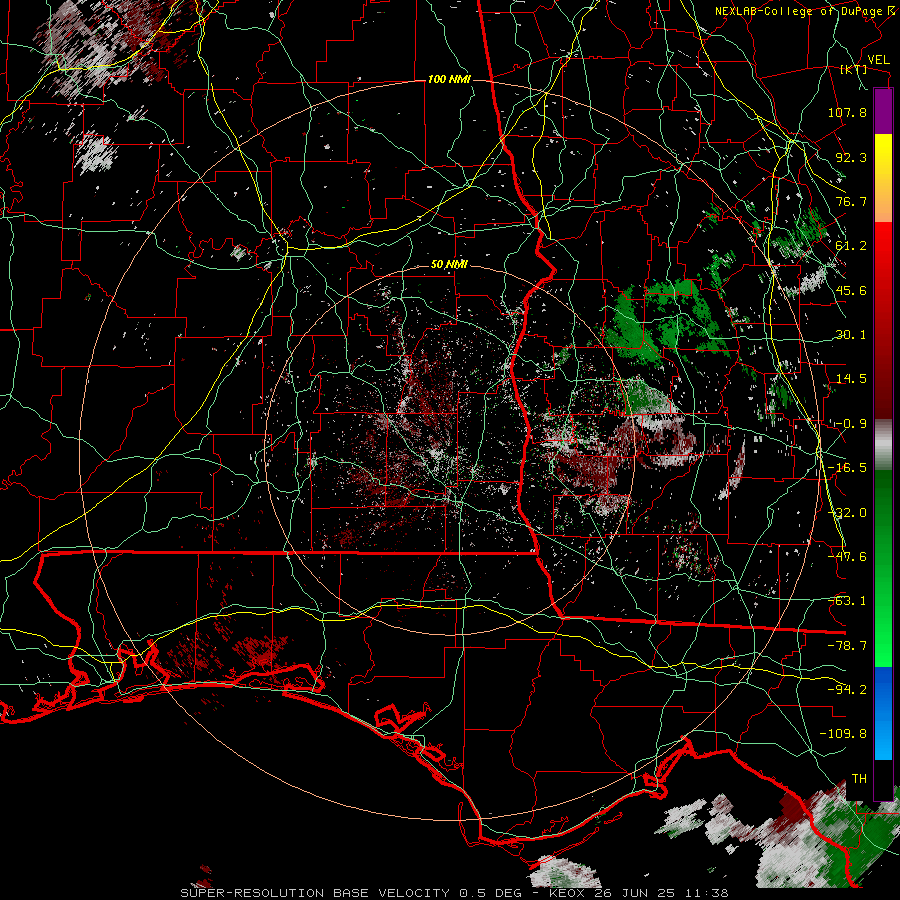Select the -0.9 velocity scale value
900x900 pixels.
coord(851,424)
